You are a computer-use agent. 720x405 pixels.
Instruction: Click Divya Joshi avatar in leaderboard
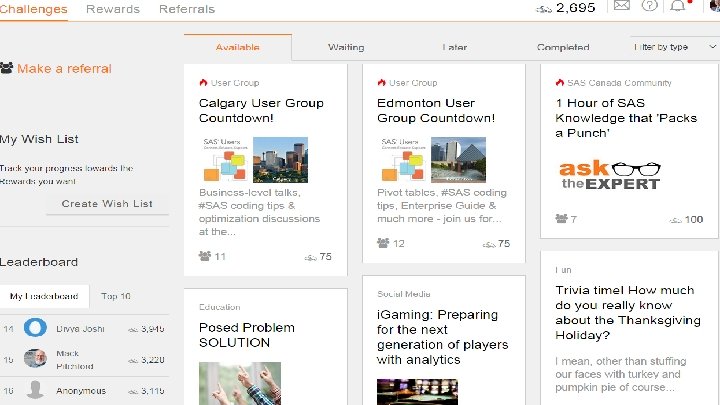[35, 328]
